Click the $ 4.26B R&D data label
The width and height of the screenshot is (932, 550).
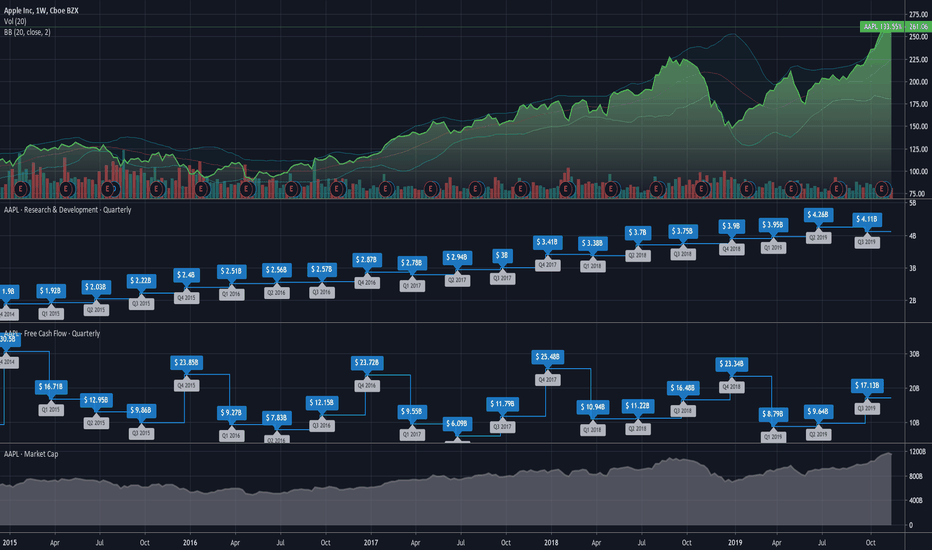point(818,215)
